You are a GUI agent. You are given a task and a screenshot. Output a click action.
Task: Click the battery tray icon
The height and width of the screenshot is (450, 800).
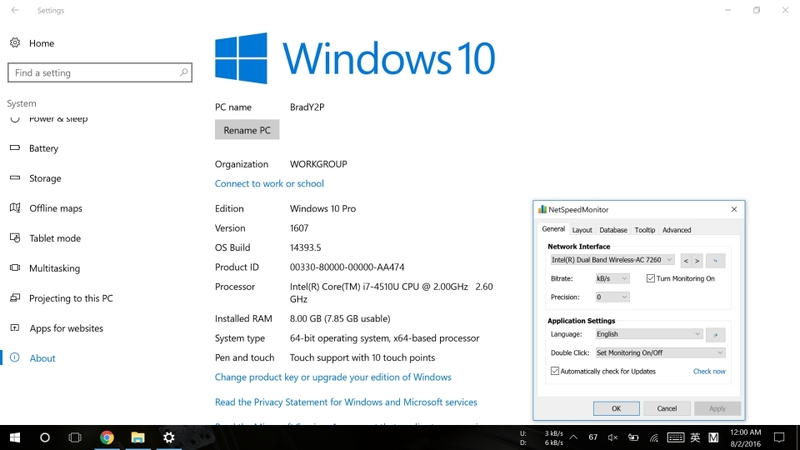click(x=633, y=437)
